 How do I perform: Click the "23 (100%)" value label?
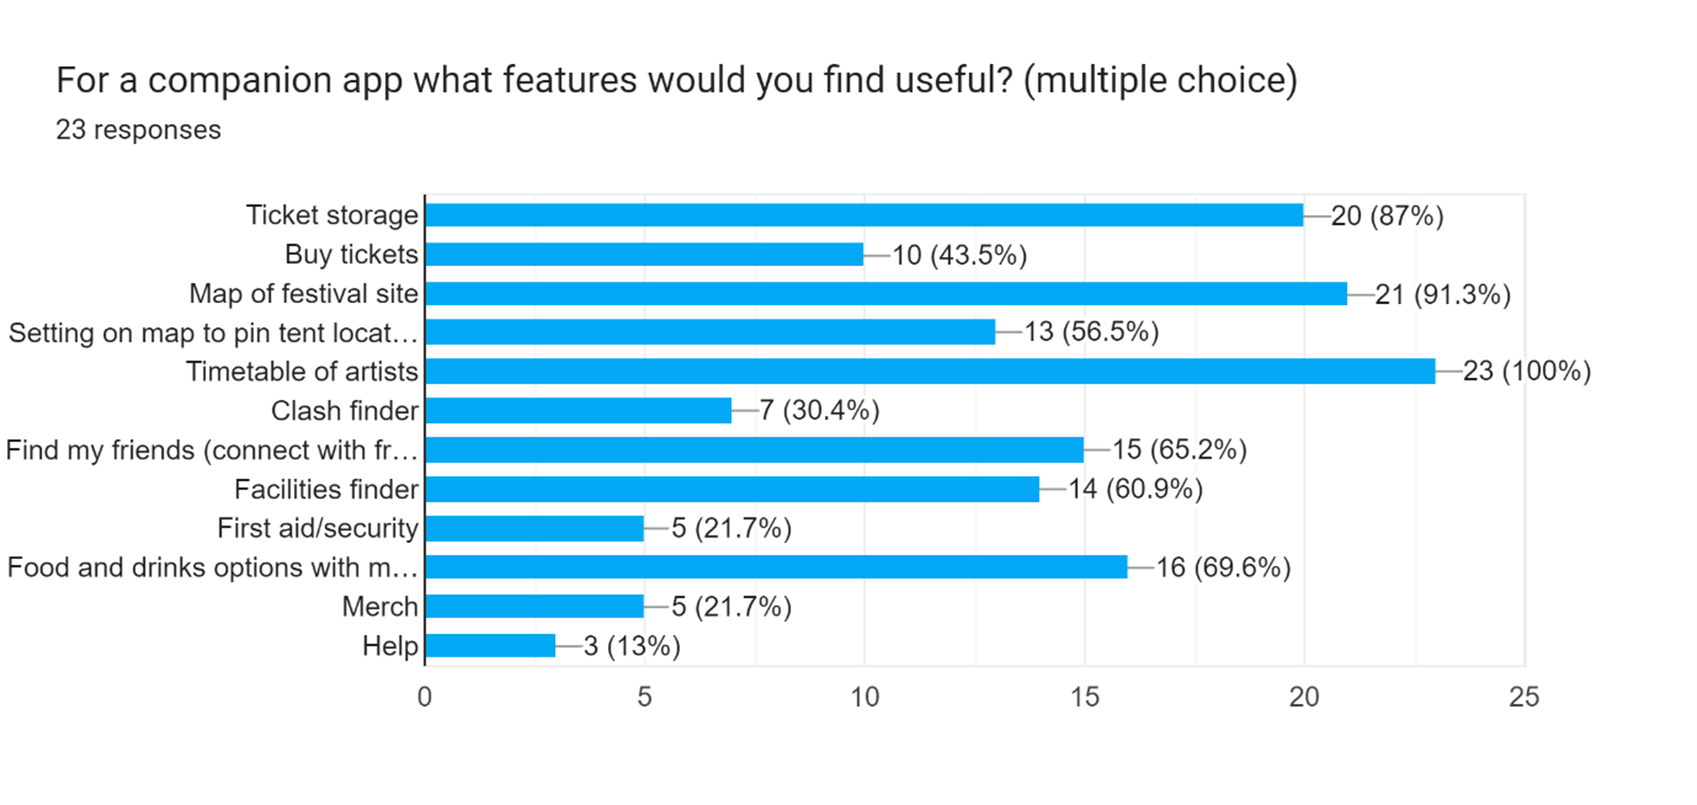point(1526,371)
